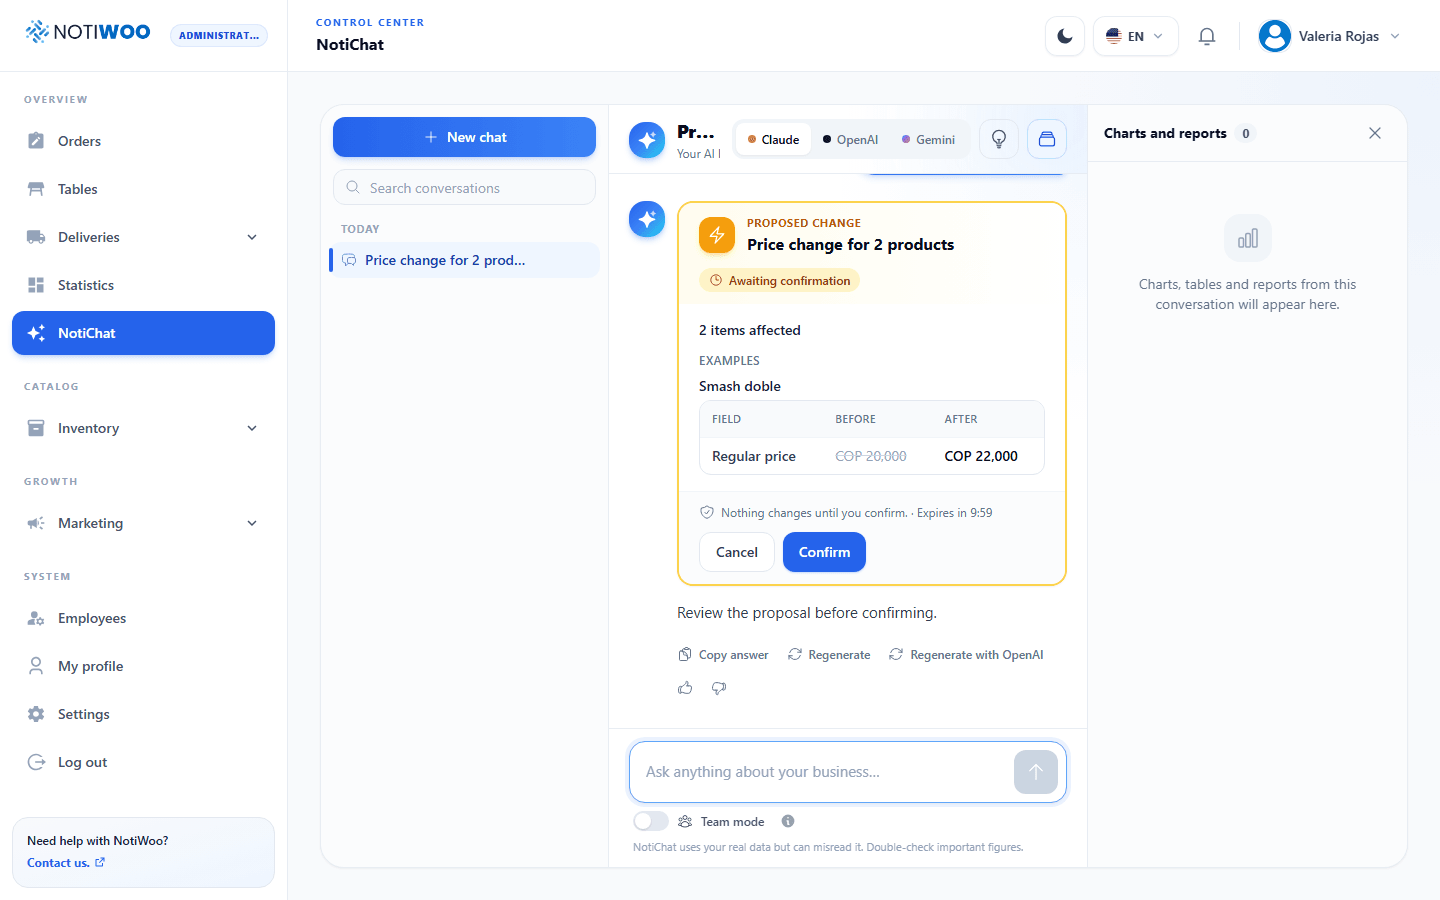The image size is (1440, 900).
Task: Select the Claude model option
Action: click(773, 139)
